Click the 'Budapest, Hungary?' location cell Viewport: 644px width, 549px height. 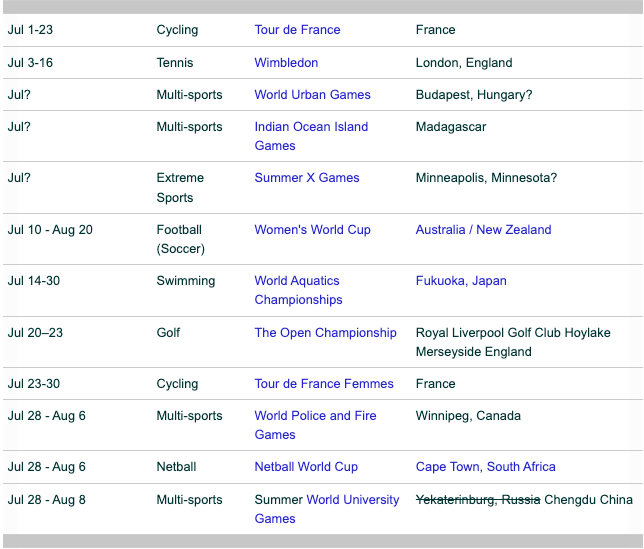tap(474, 94)
